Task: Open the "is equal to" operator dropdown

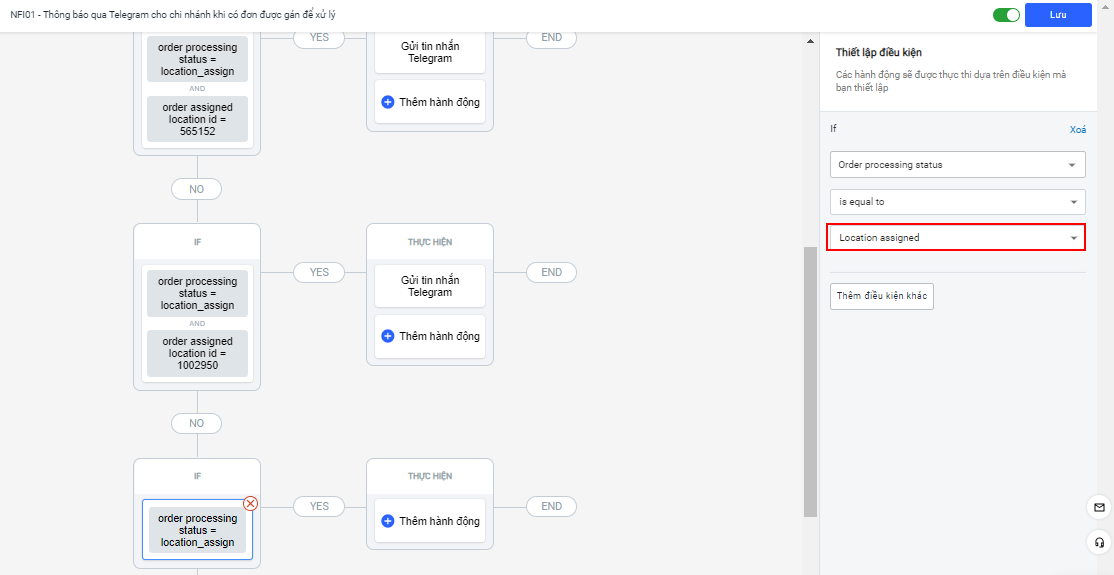Action: (957, 202)
